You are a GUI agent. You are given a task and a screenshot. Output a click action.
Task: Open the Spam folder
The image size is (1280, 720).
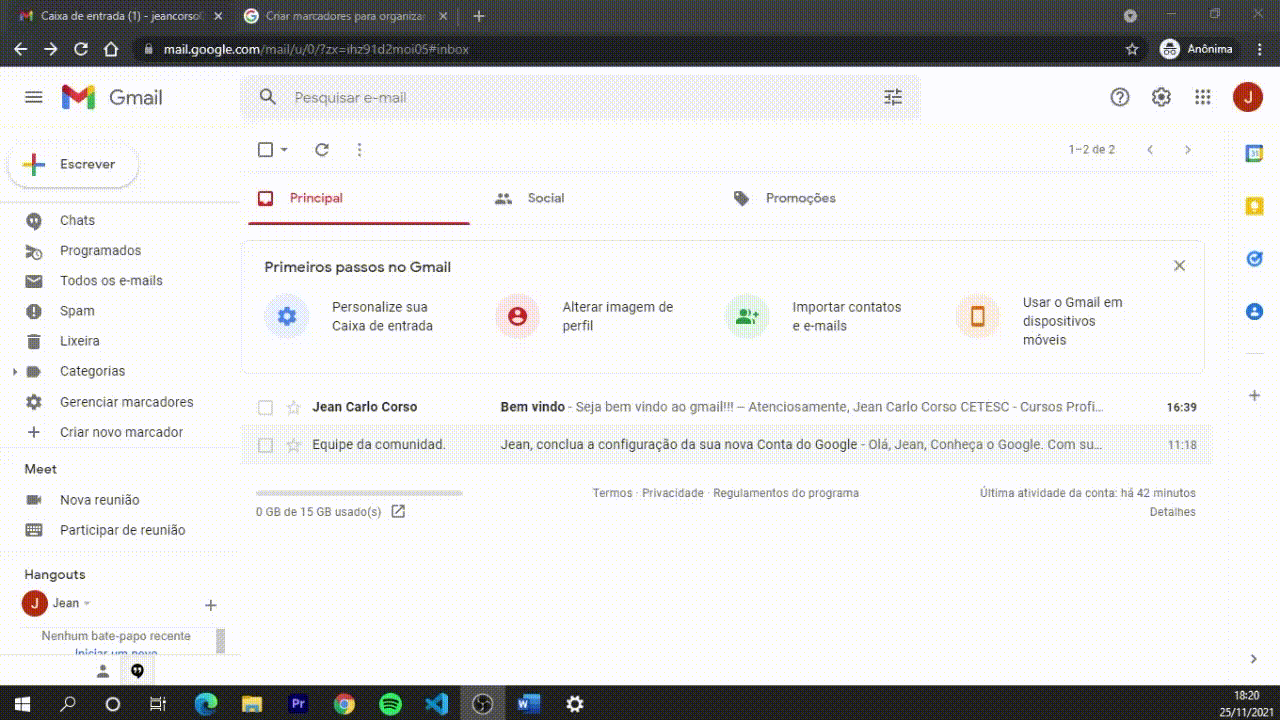click(77, 311)
